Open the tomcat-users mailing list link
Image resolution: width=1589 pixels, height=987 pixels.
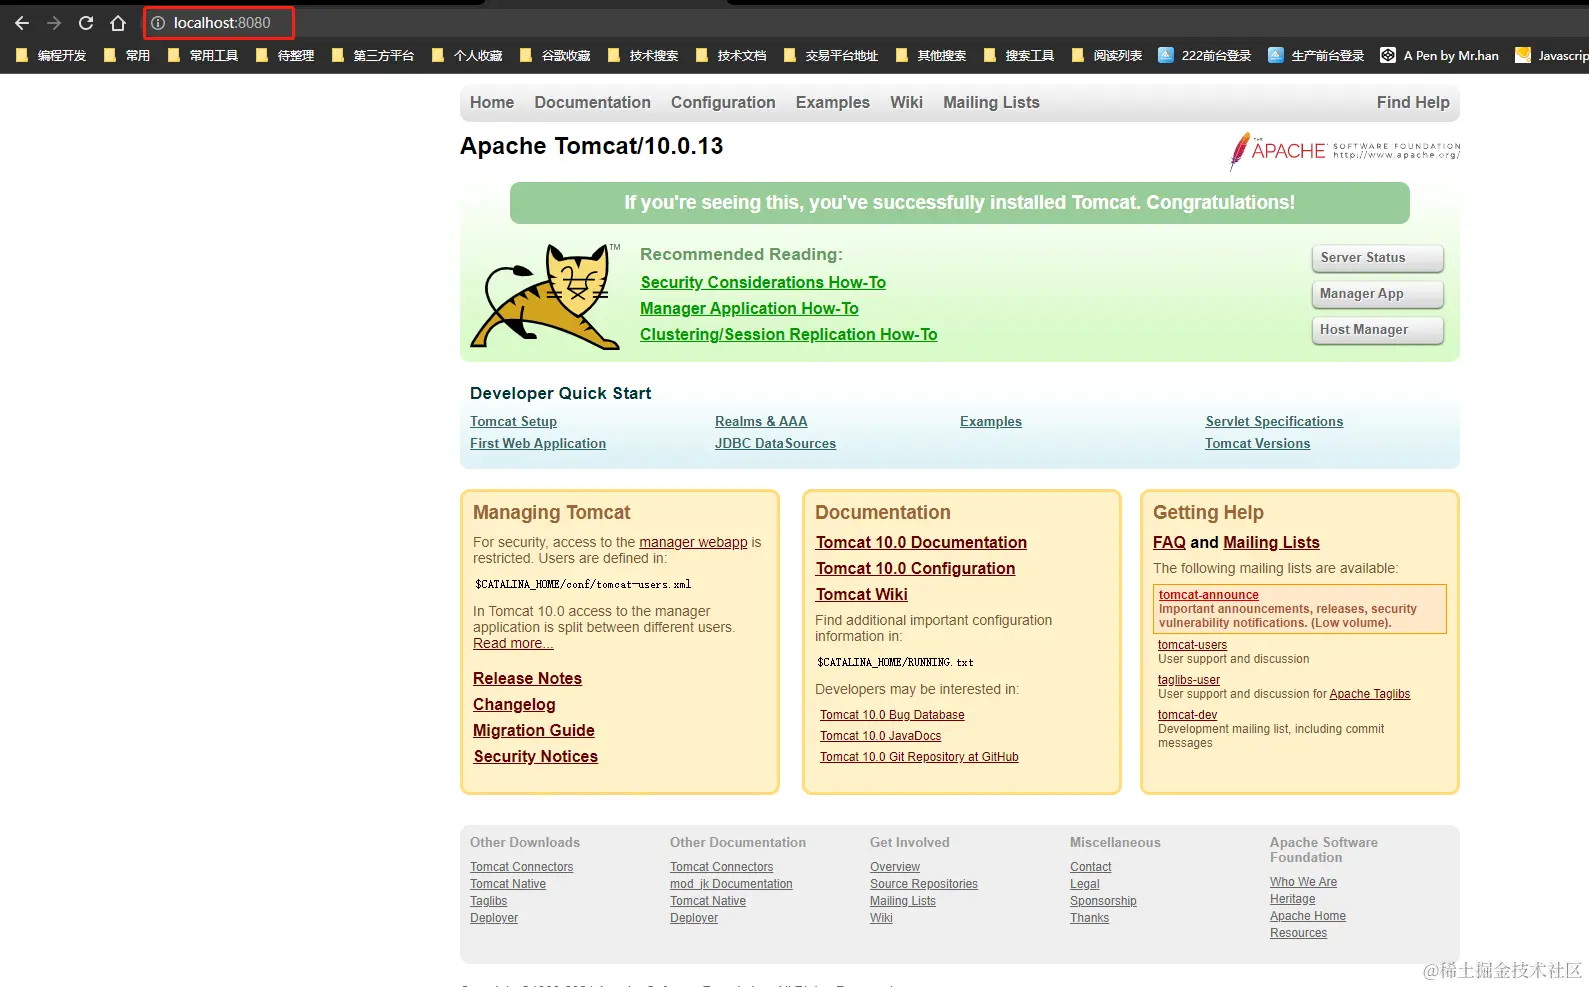click(1192, 645)
